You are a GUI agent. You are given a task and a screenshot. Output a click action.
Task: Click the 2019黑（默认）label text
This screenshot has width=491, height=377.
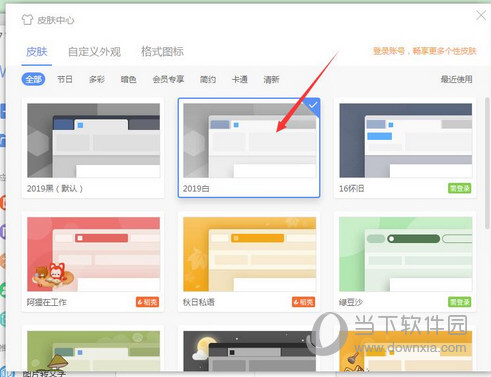coord(55,188)
